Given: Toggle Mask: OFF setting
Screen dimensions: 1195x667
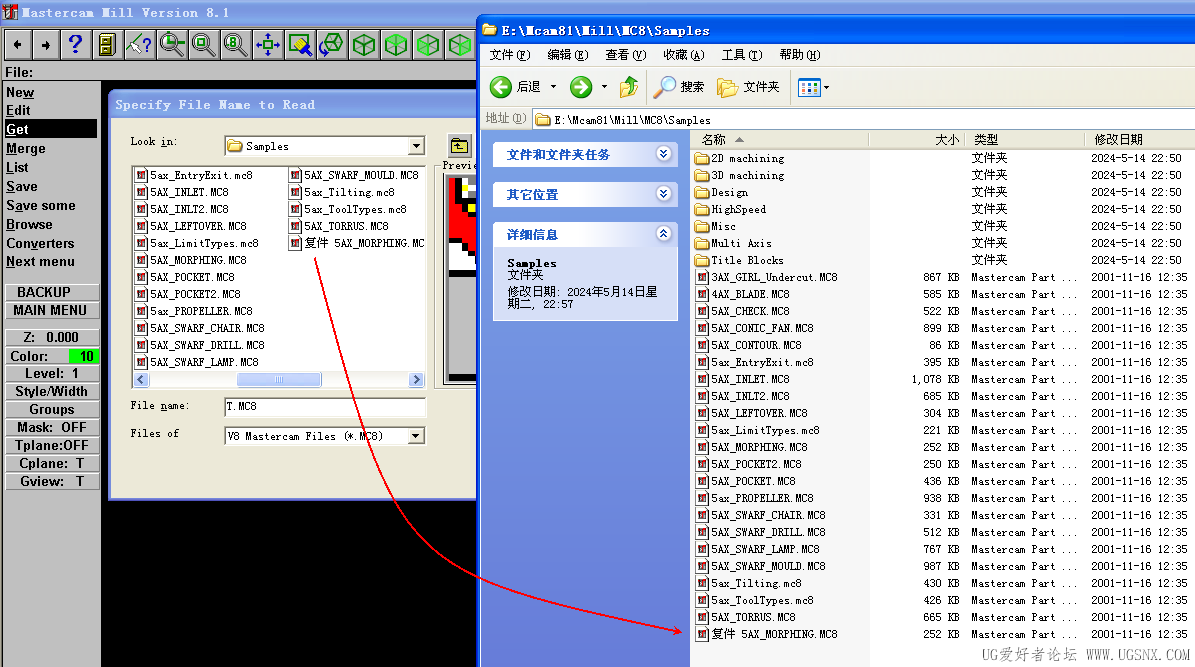Looking at the screenshot, I should coord(52,428).
